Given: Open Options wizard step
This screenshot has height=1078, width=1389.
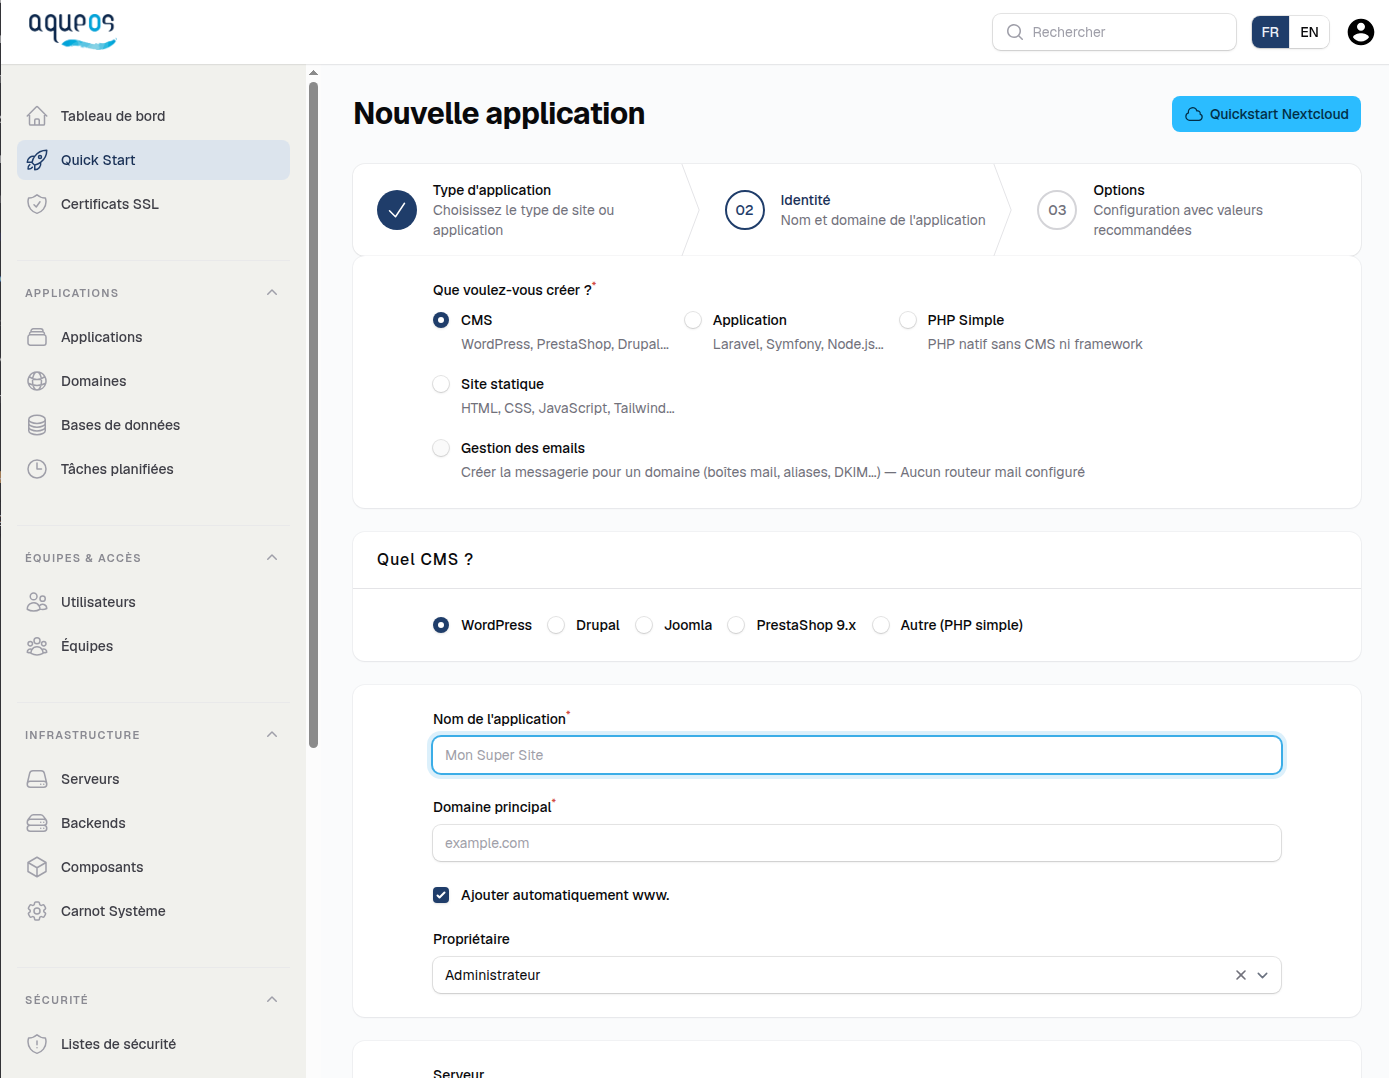Looking at the screenshot, I should tap(1185, 210).
